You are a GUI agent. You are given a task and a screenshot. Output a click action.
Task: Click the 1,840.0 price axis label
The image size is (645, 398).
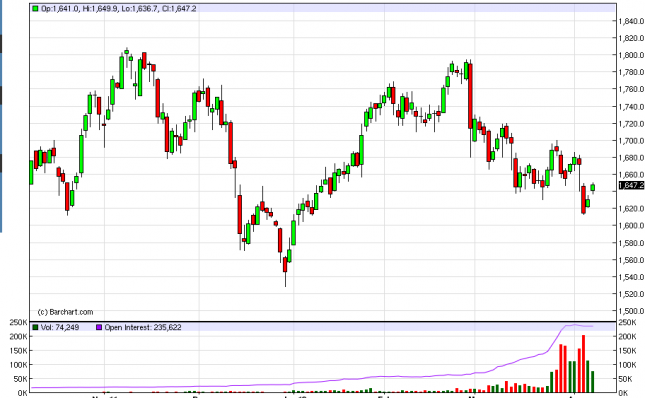[631, 21]
